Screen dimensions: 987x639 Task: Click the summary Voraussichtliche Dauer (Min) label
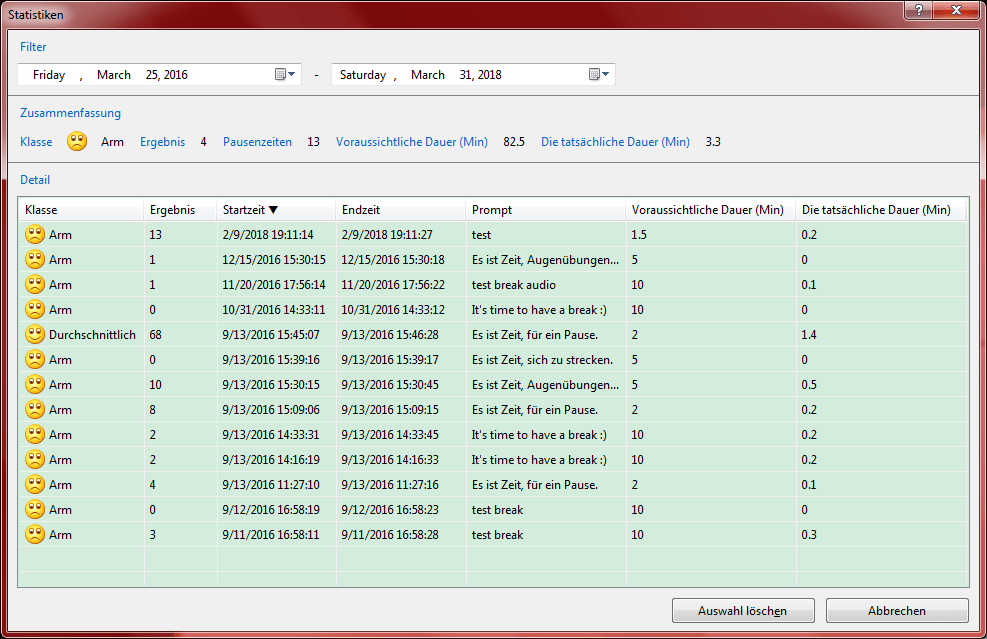[x=412, y=142]
